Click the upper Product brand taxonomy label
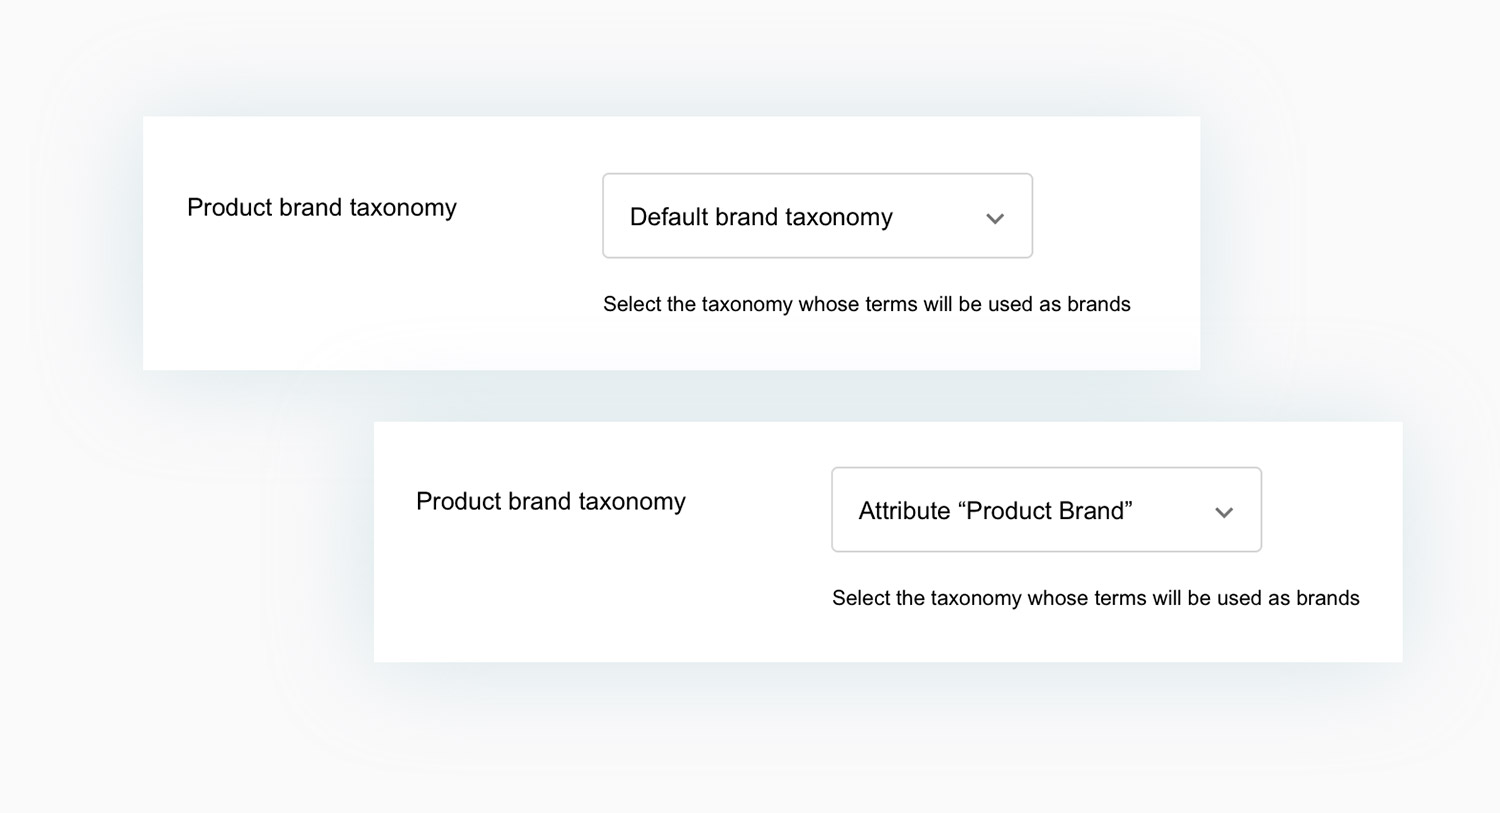1500x813 pixels. [321, 207]
